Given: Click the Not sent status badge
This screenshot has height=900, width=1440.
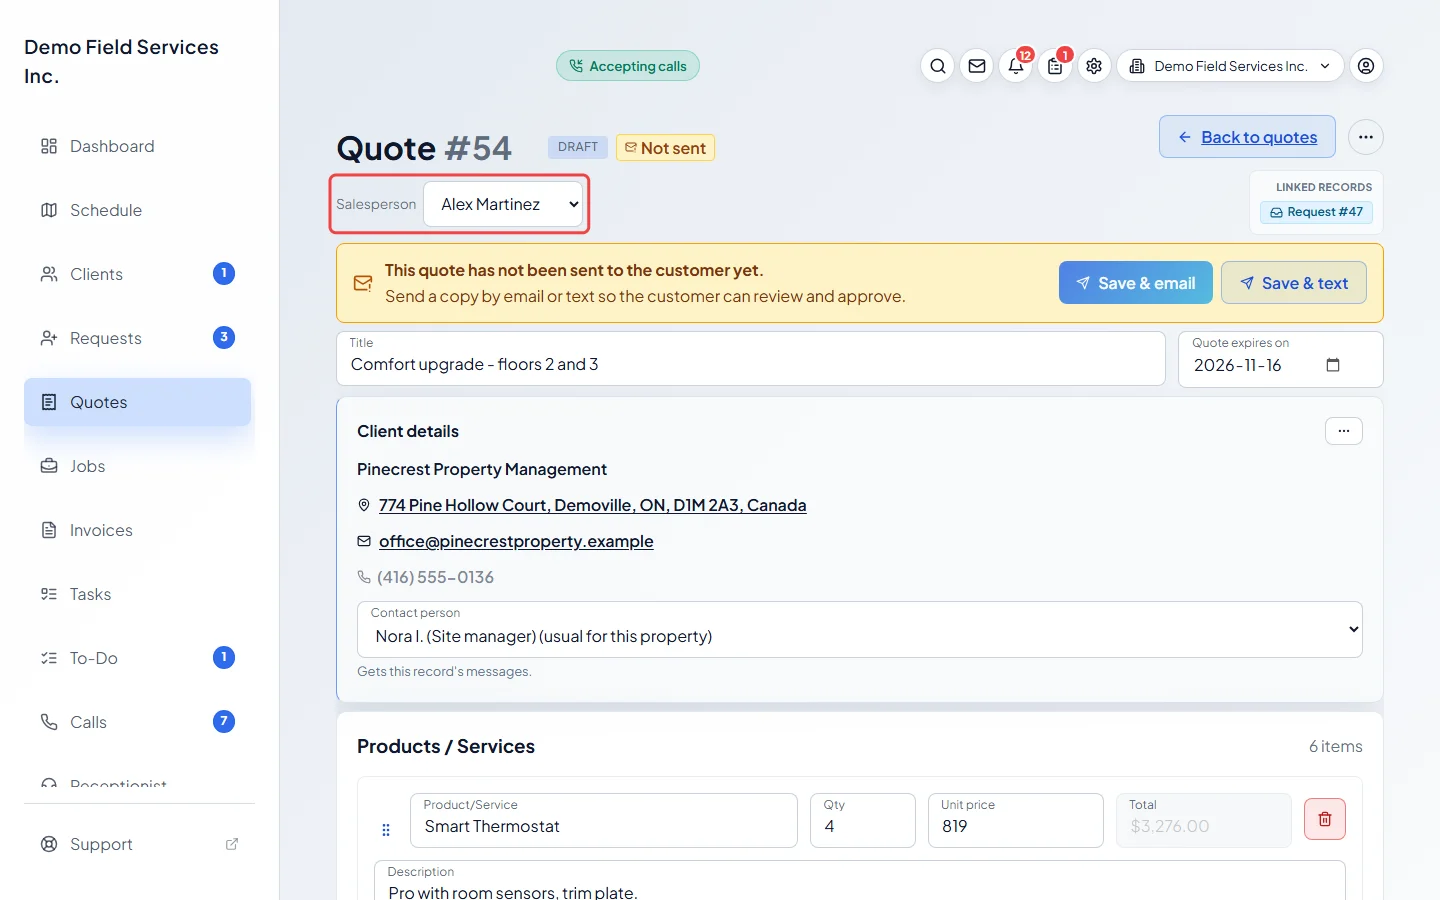Looking at the screenshot, I should pyautogui.click(x=665, y=148).
